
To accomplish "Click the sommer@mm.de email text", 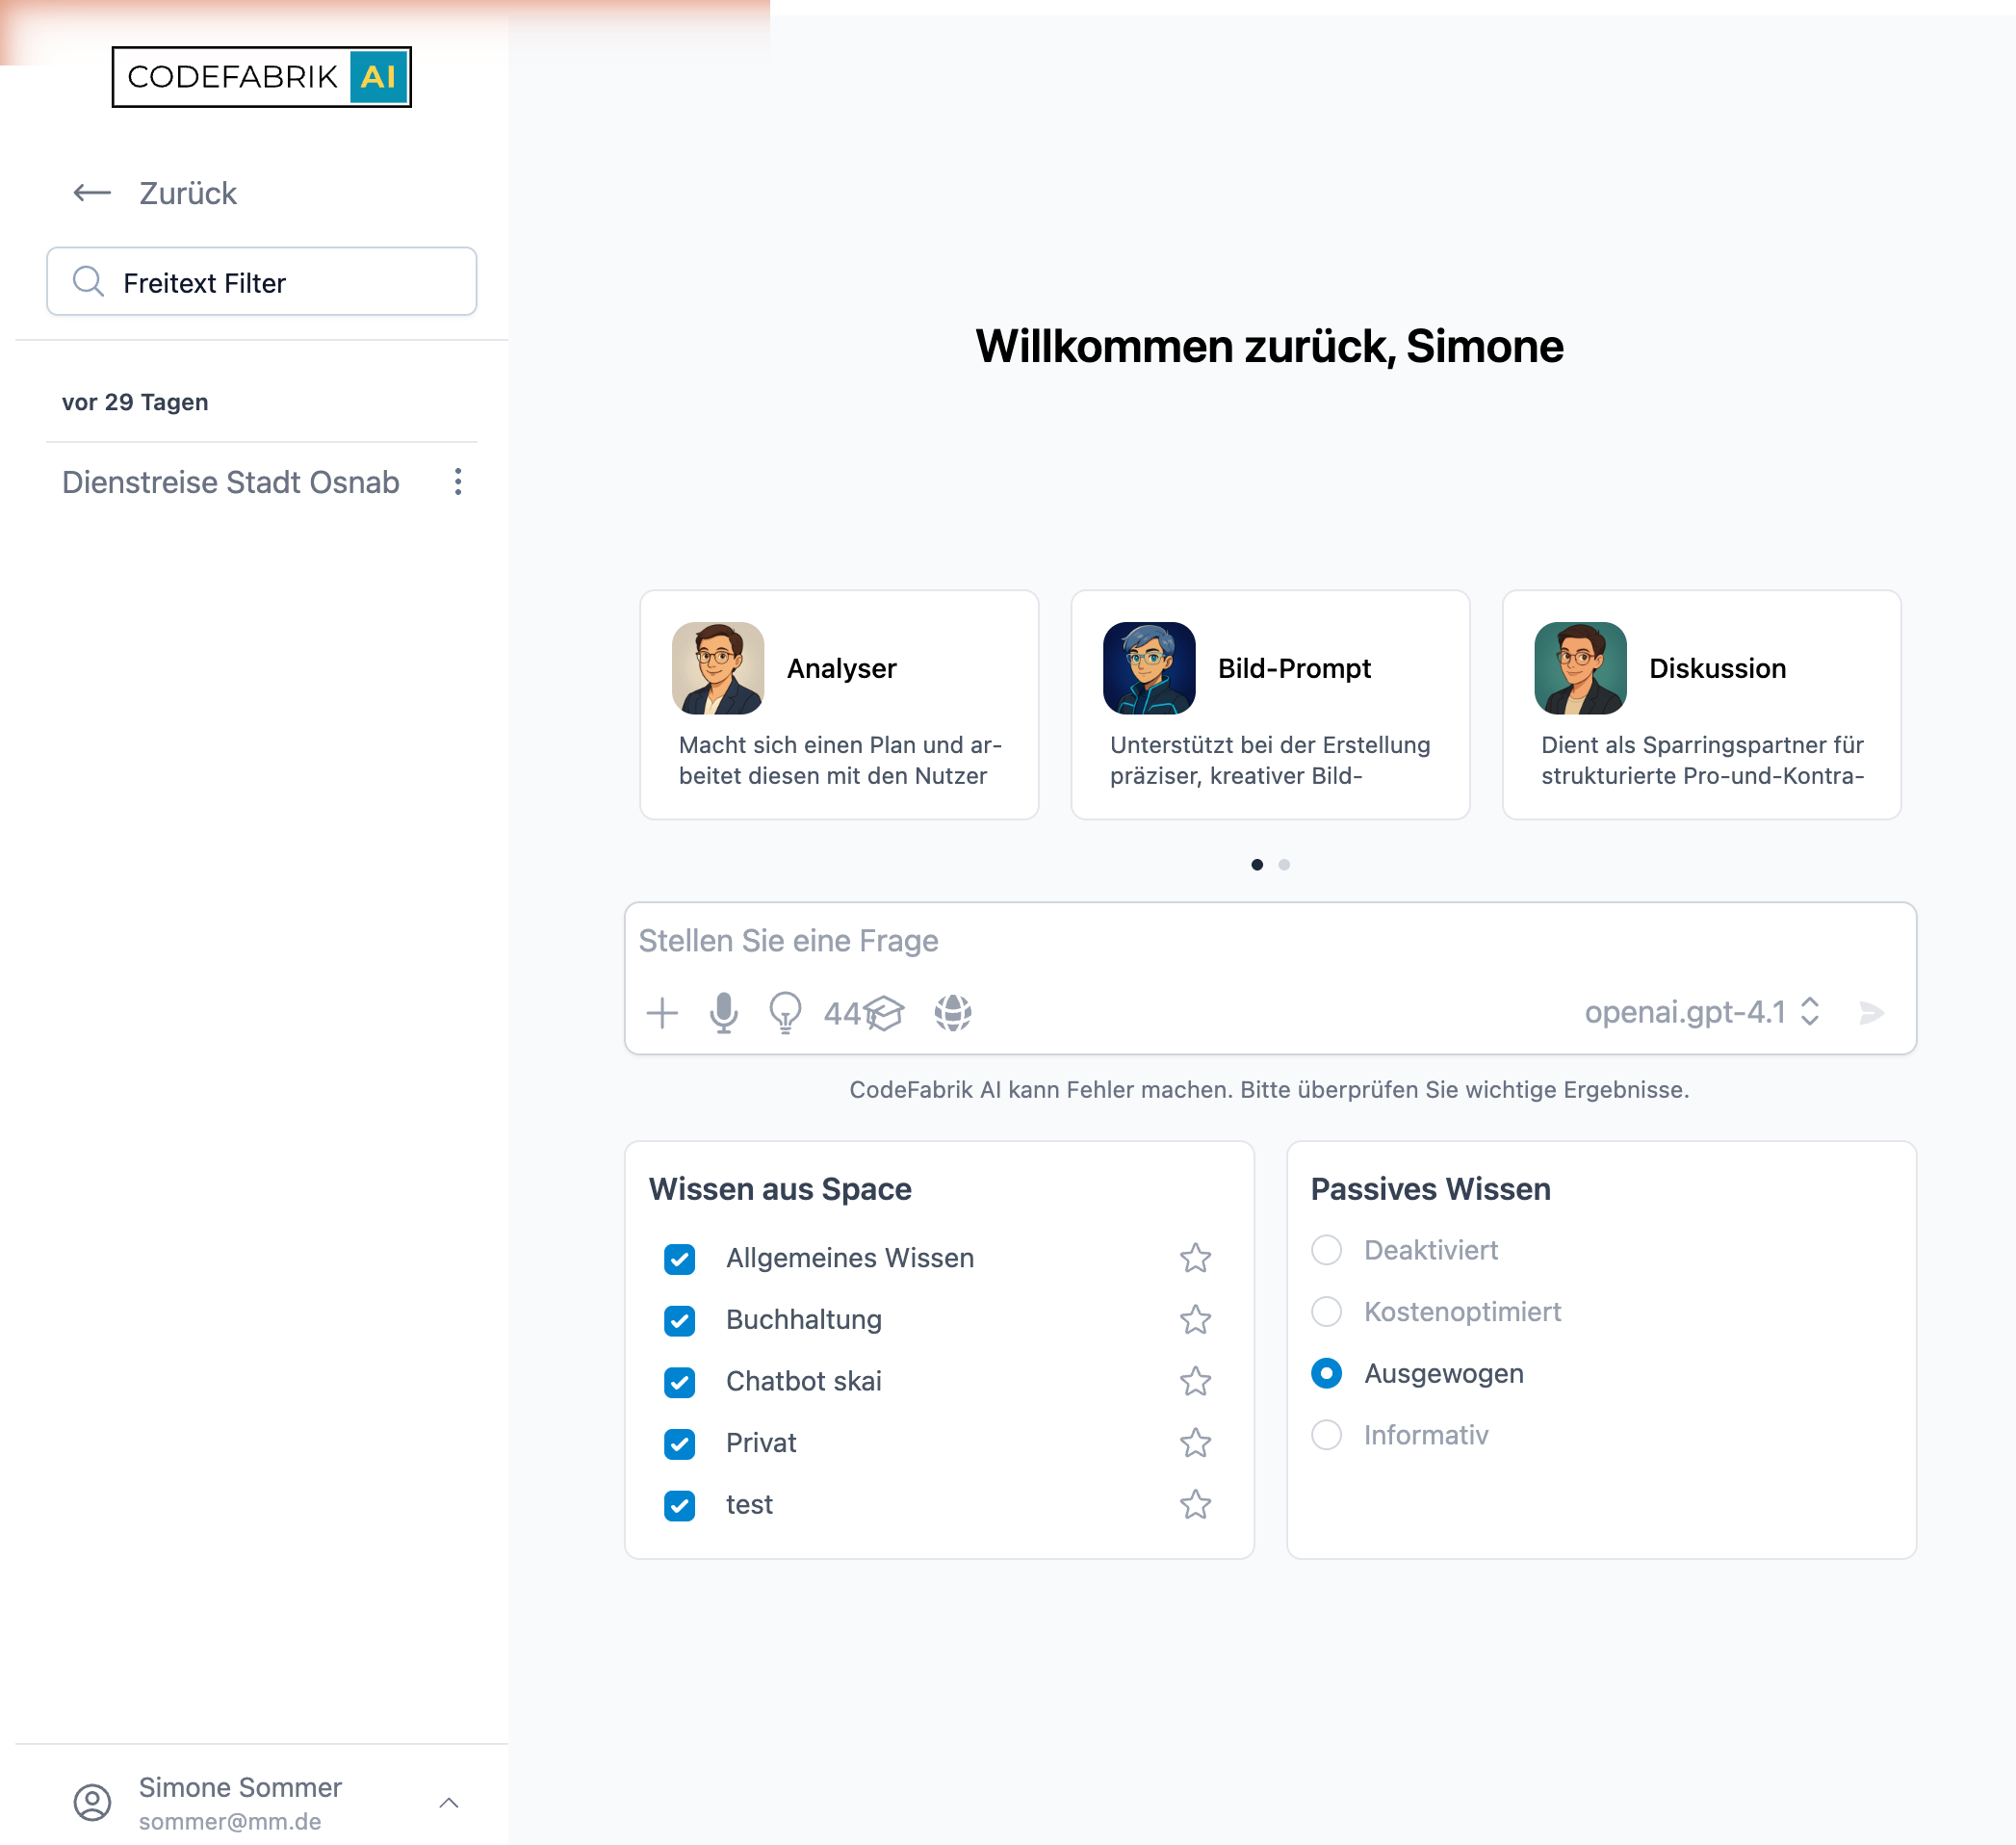I will [x=230, y=1822].
